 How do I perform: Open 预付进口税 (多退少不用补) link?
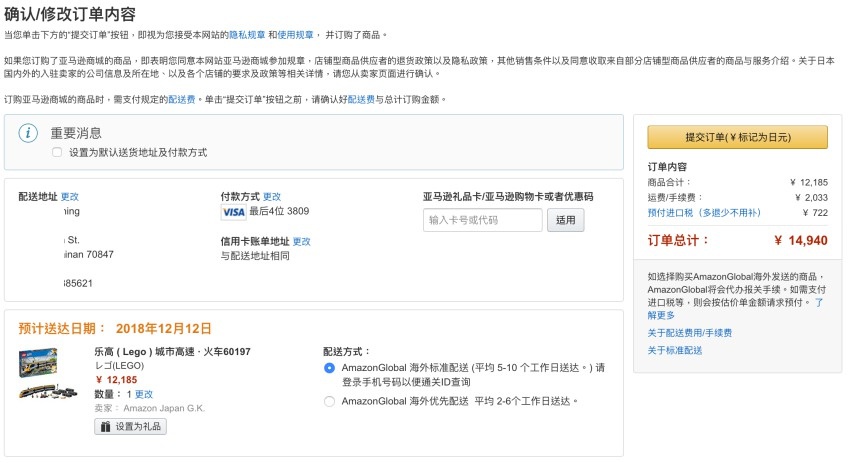[x=703, y=213]
